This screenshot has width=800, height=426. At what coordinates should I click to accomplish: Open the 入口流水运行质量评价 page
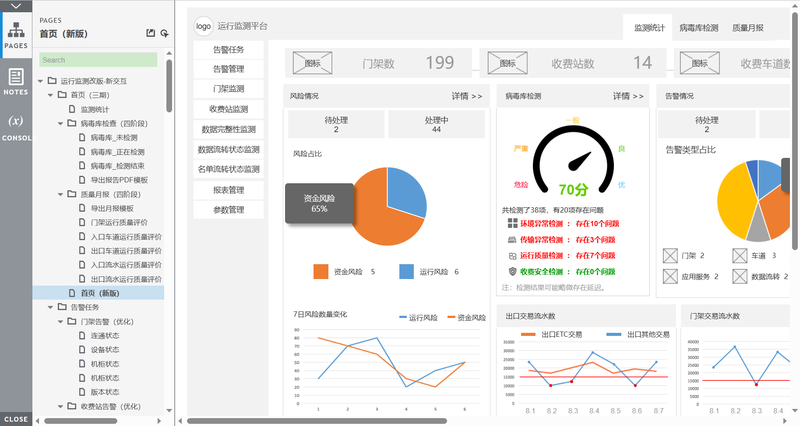coord(126,265)
